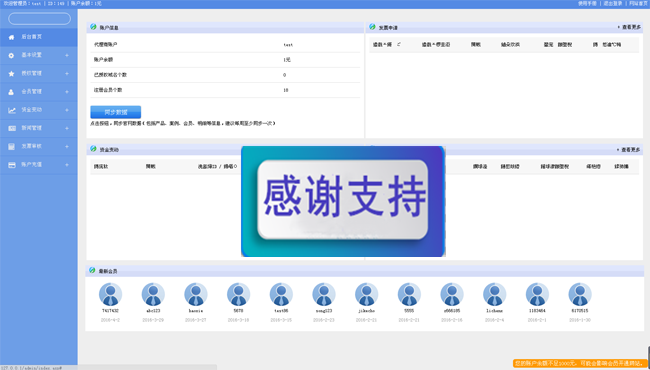The width and height of the screenshot is (650, 370).
Task: Click globe icon in 发票申请 panel header
Action: click(372, 27)
